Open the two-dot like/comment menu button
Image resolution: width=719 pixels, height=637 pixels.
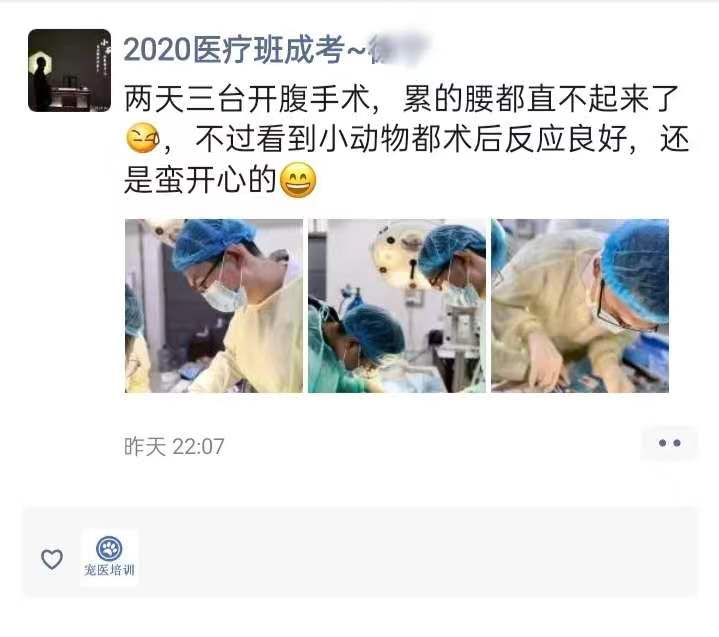click(669, 443)
